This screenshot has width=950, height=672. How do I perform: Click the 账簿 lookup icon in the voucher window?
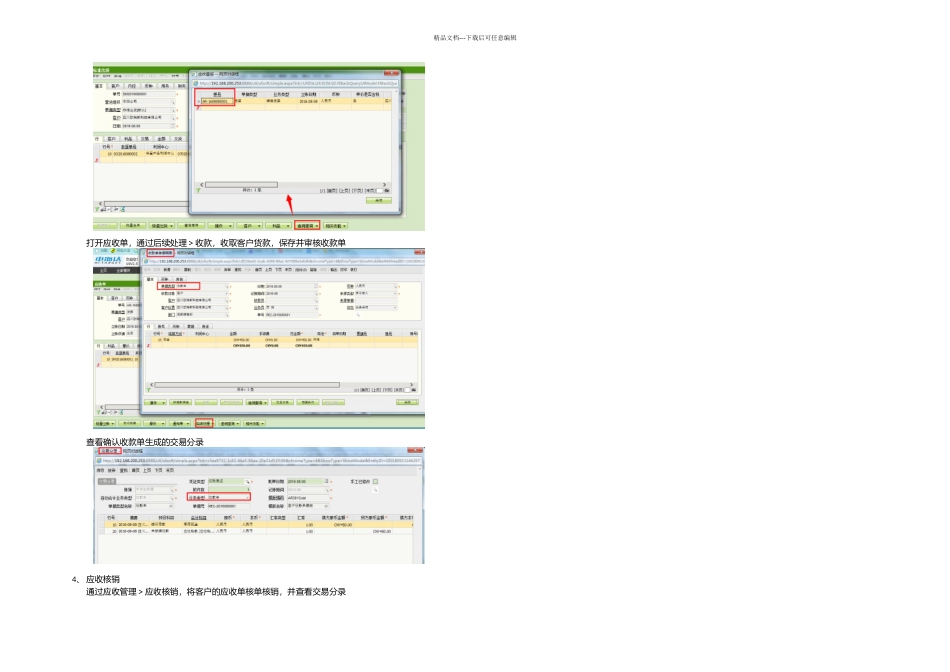point(172,490)
